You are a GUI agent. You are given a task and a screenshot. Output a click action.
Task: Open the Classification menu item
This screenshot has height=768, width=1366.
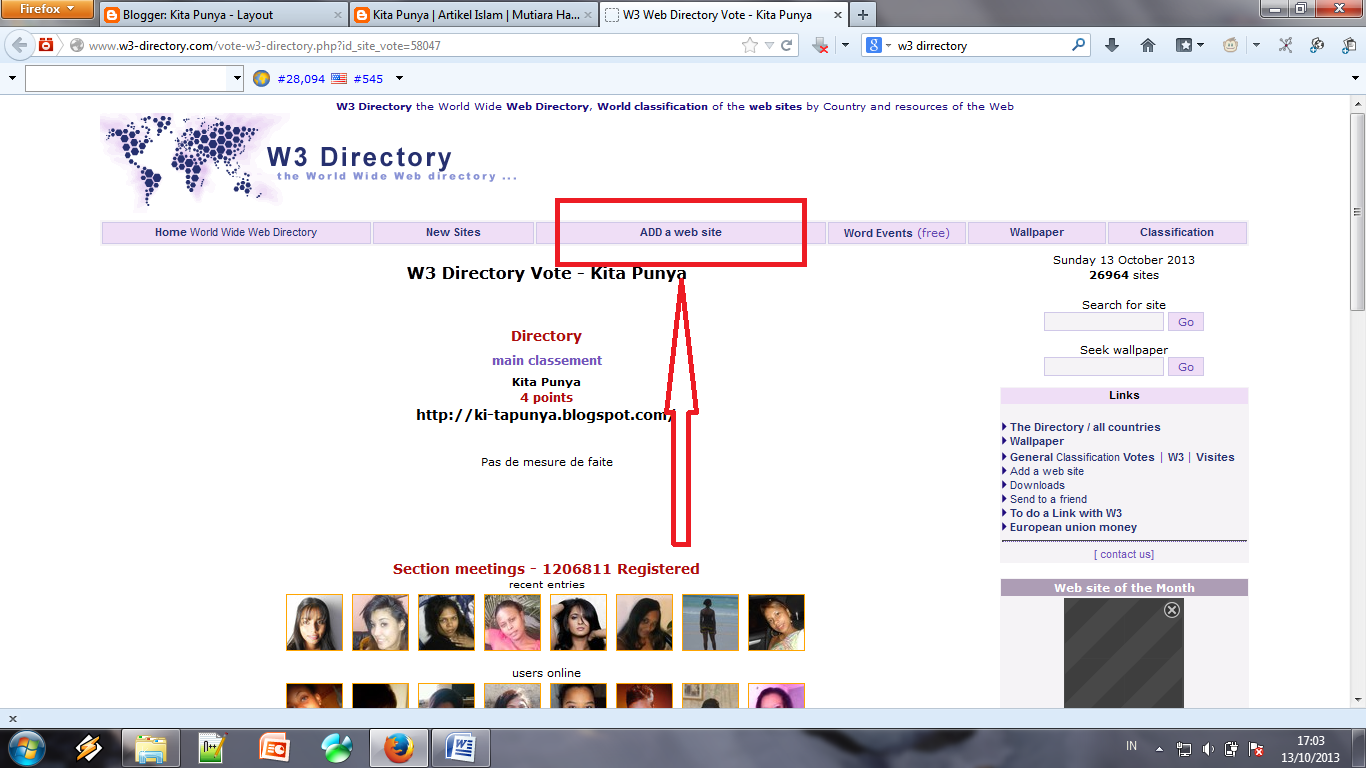[x=1177, y=232]
